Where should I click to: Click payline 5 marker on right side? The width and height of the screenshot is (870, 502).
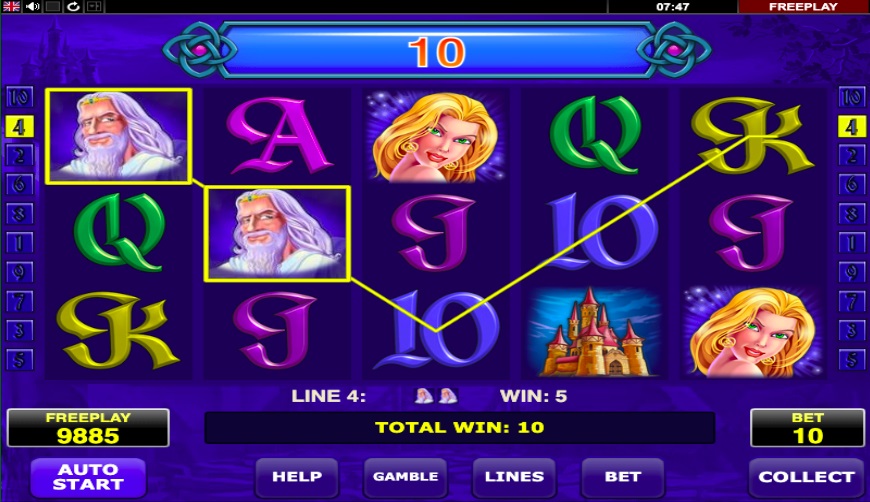click(x=851, y=359)
